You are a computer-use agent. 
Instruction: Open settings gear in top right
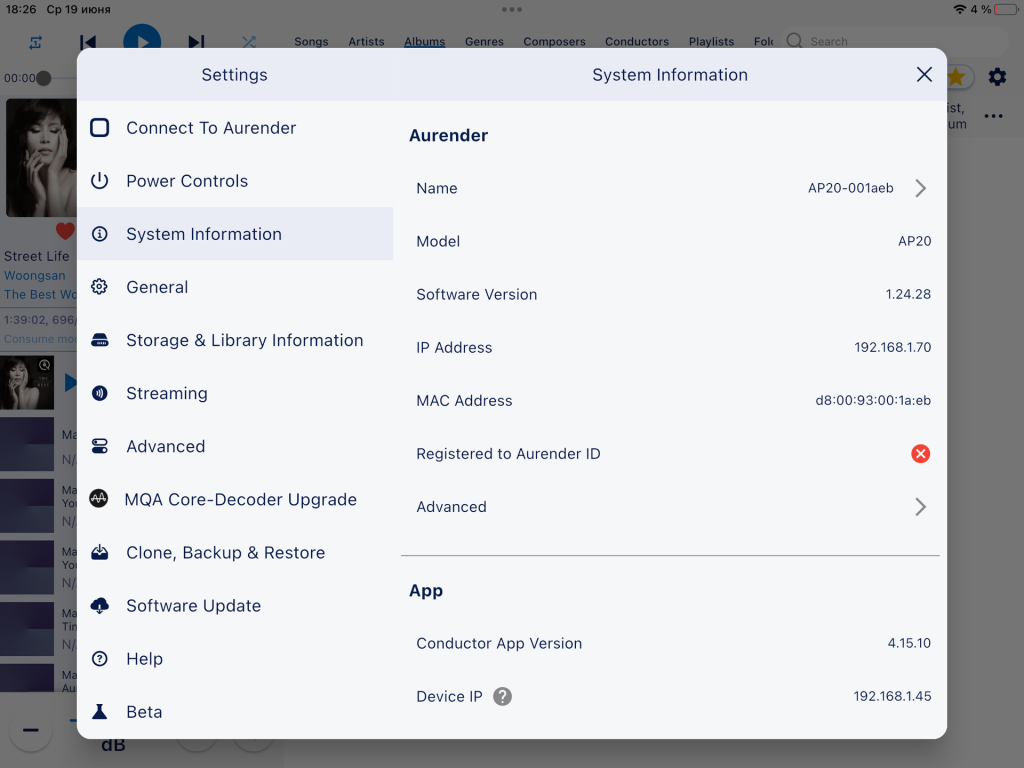point(997,77)
